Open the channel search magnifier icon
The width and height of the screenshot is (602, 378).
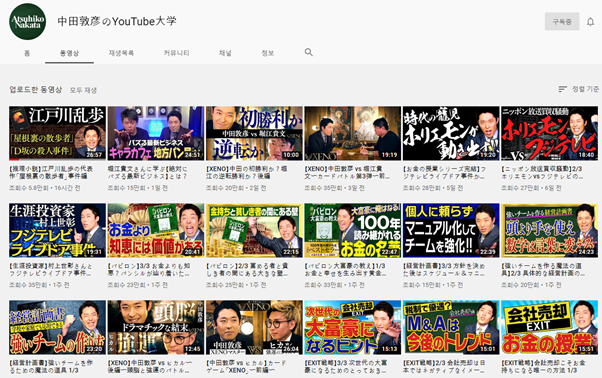[309, 52]
